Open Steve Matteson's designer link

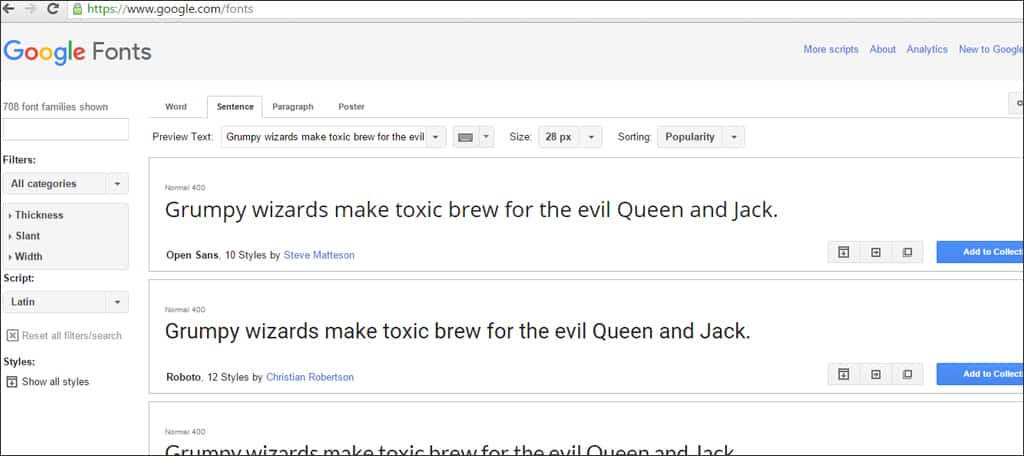tap(319, 255)
